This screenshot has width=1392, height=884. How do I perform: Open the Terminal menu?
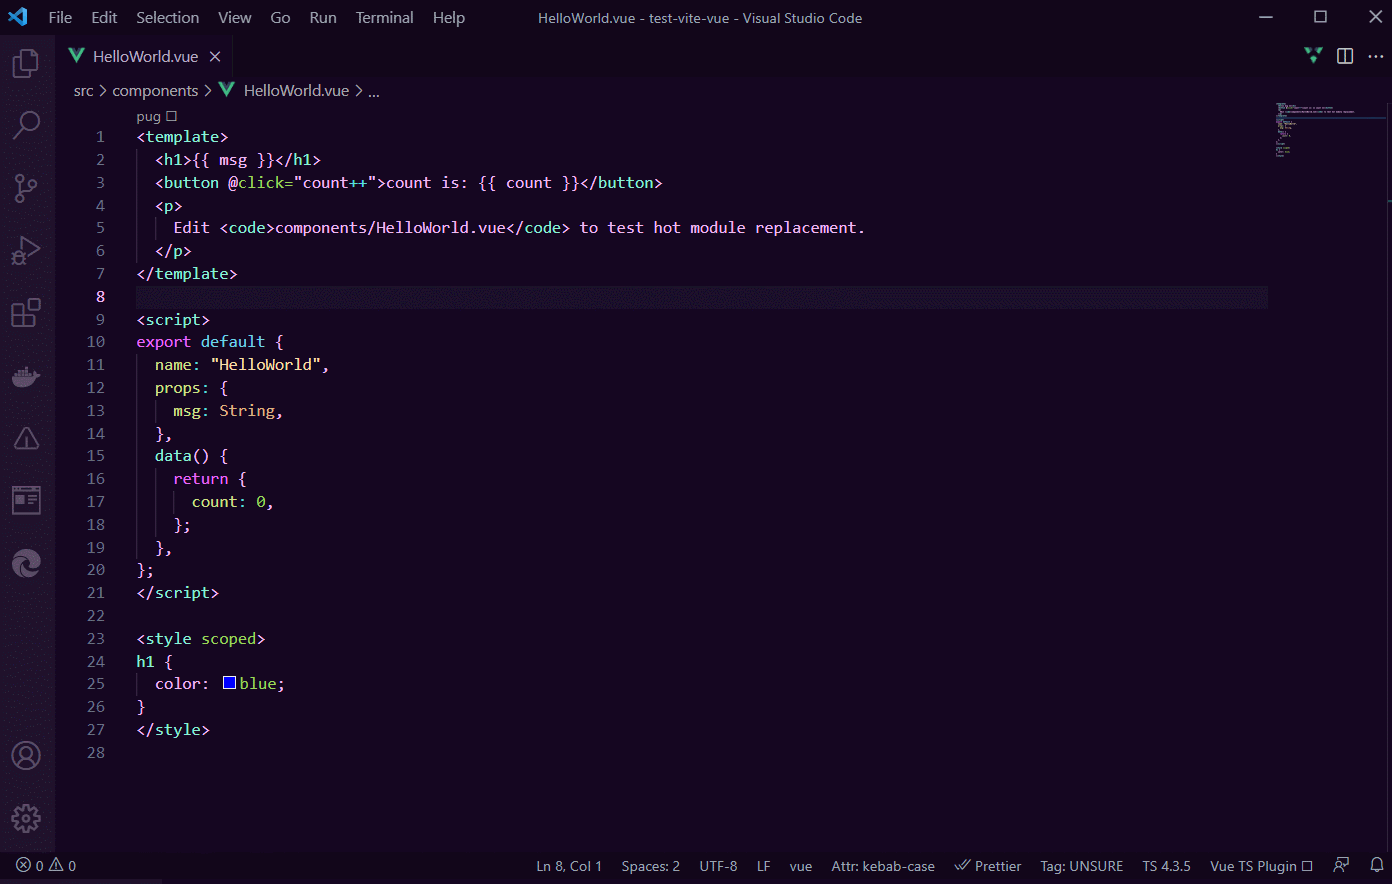point(384,17)
